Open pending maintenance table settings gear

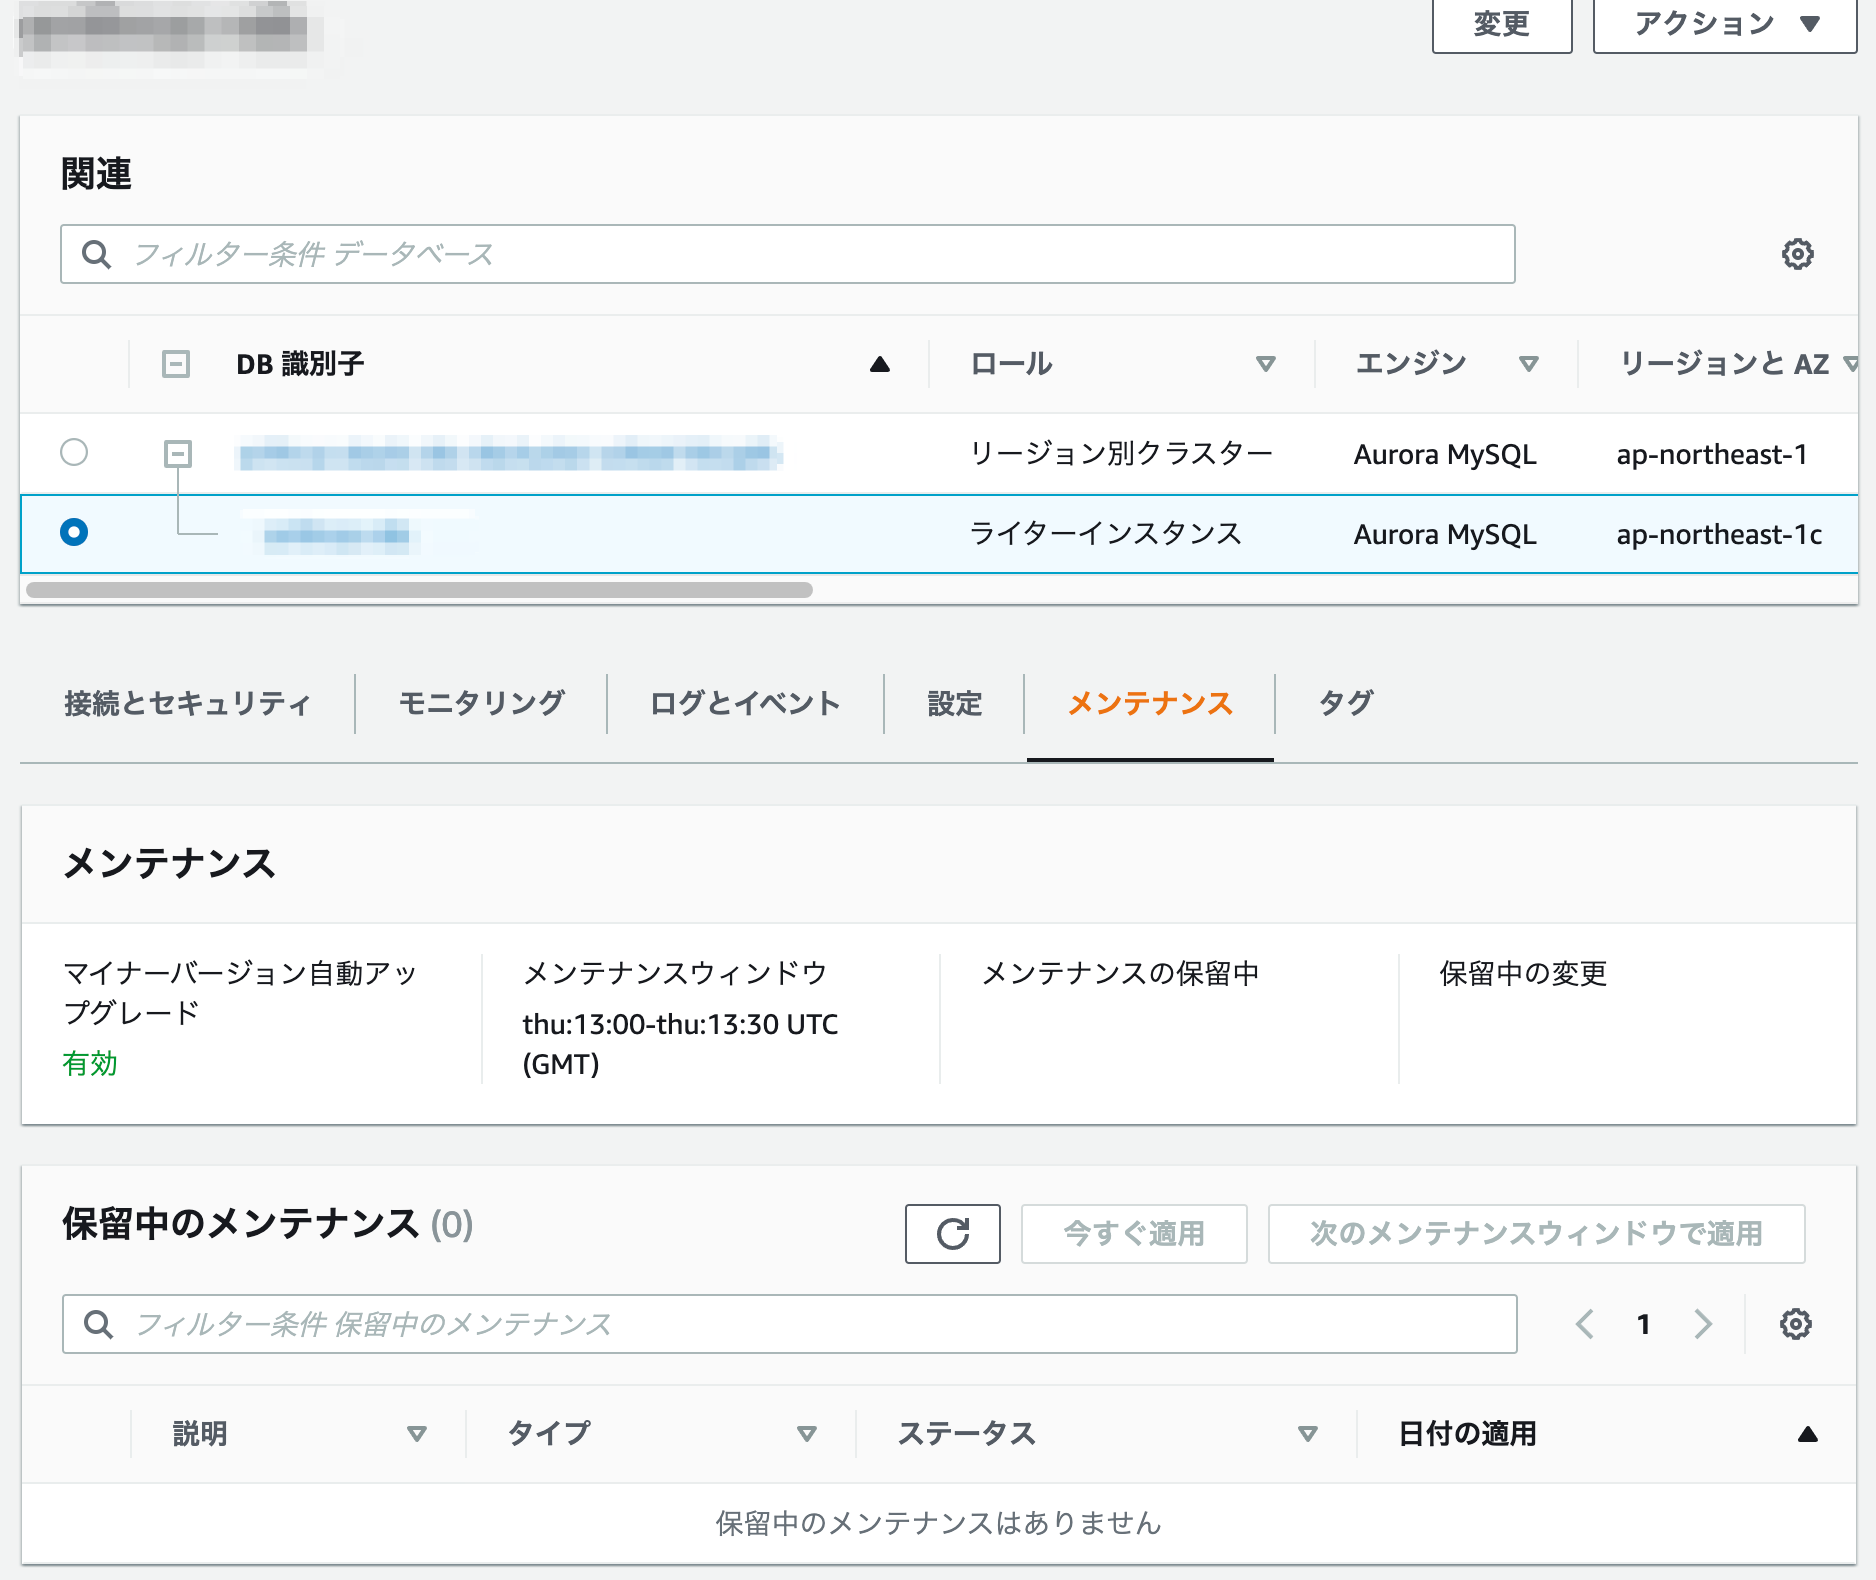tap(1795, 1324)
